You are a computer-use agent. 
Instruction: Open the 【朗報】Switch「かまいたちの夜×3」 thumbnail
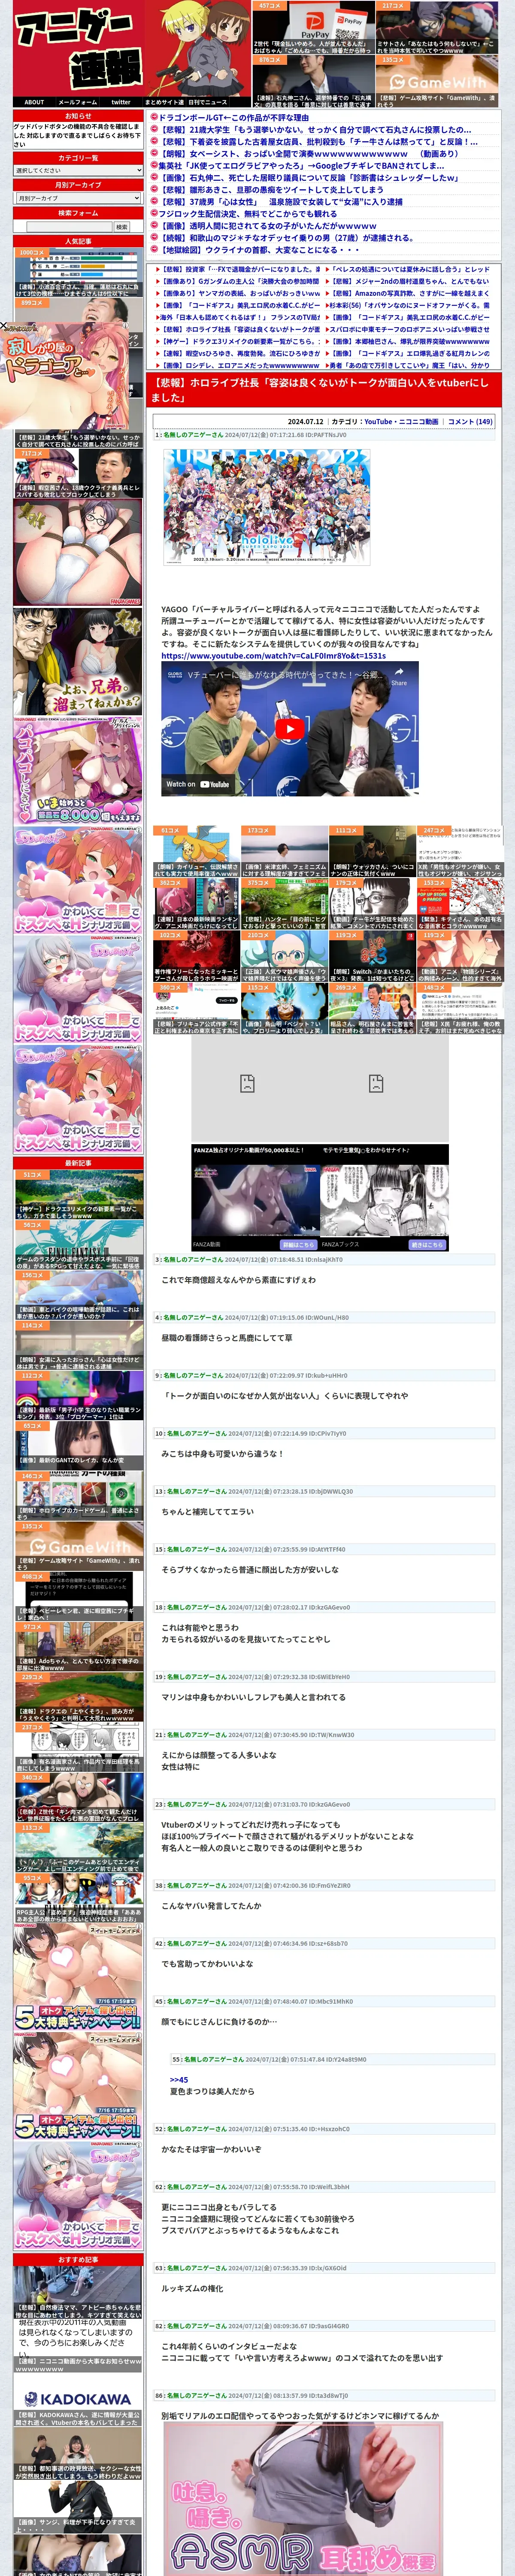[x=372, y=956]
